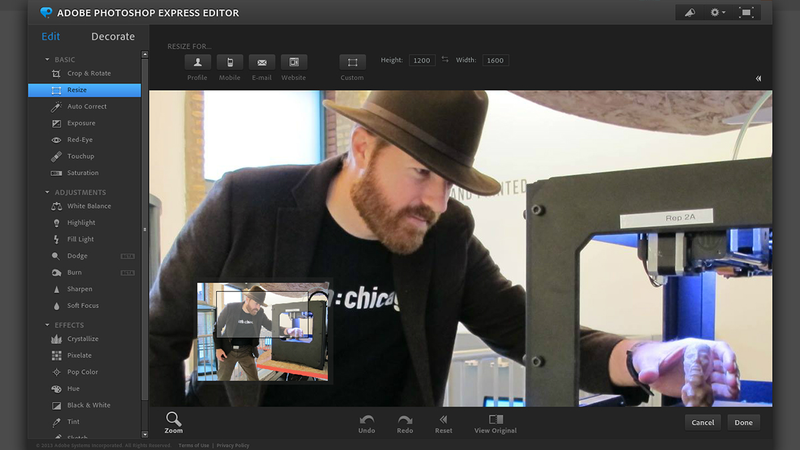Swap height and width arrows
Image resolution: width=800 pixels, height=450 pixels.
coord(445,60)
